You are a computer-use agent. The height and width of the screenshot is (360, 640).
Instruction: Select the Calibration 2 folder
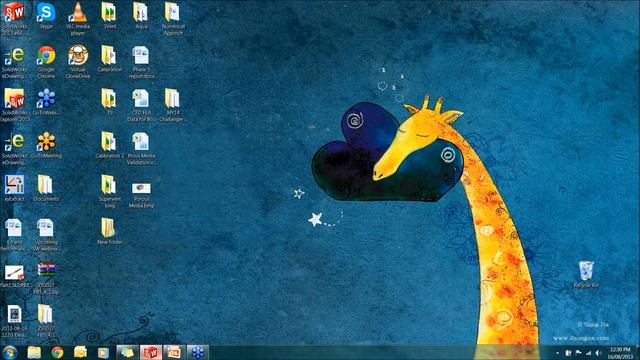[x=109, y=145]
